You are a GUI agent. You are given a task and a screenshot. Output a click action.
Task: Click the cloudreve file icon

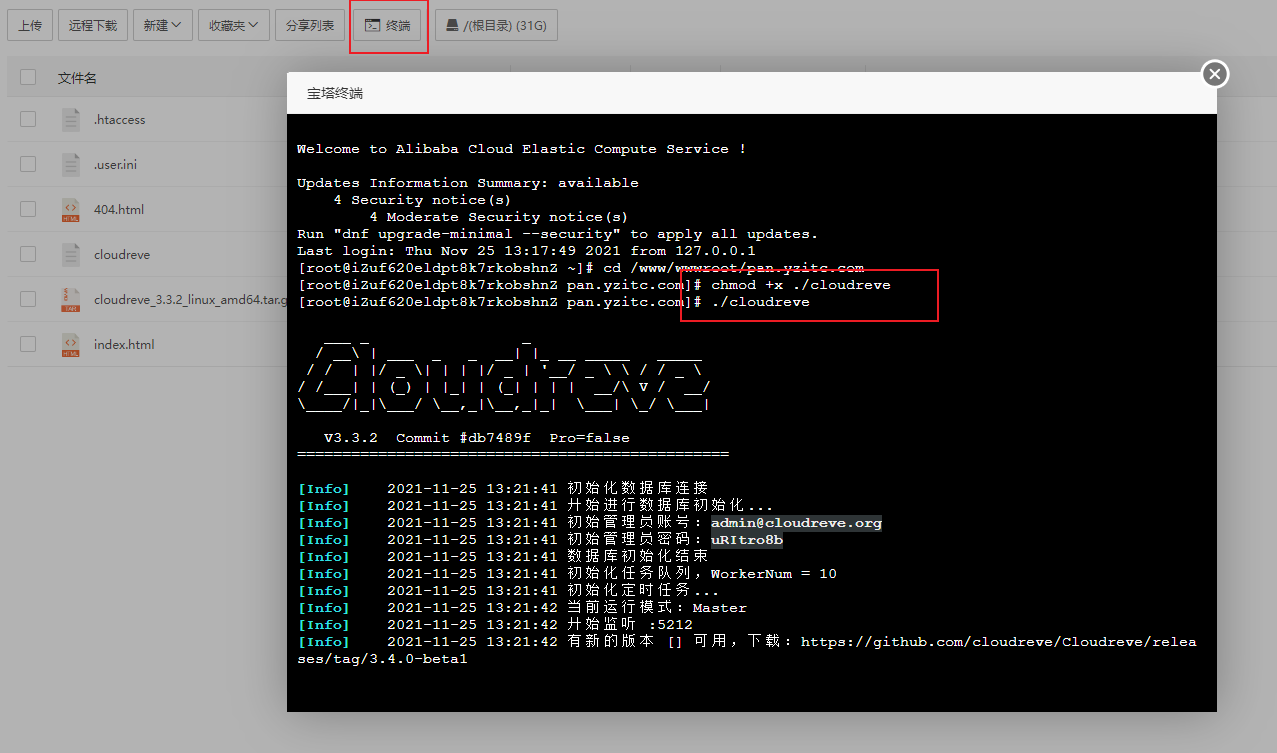click(70, 255)
